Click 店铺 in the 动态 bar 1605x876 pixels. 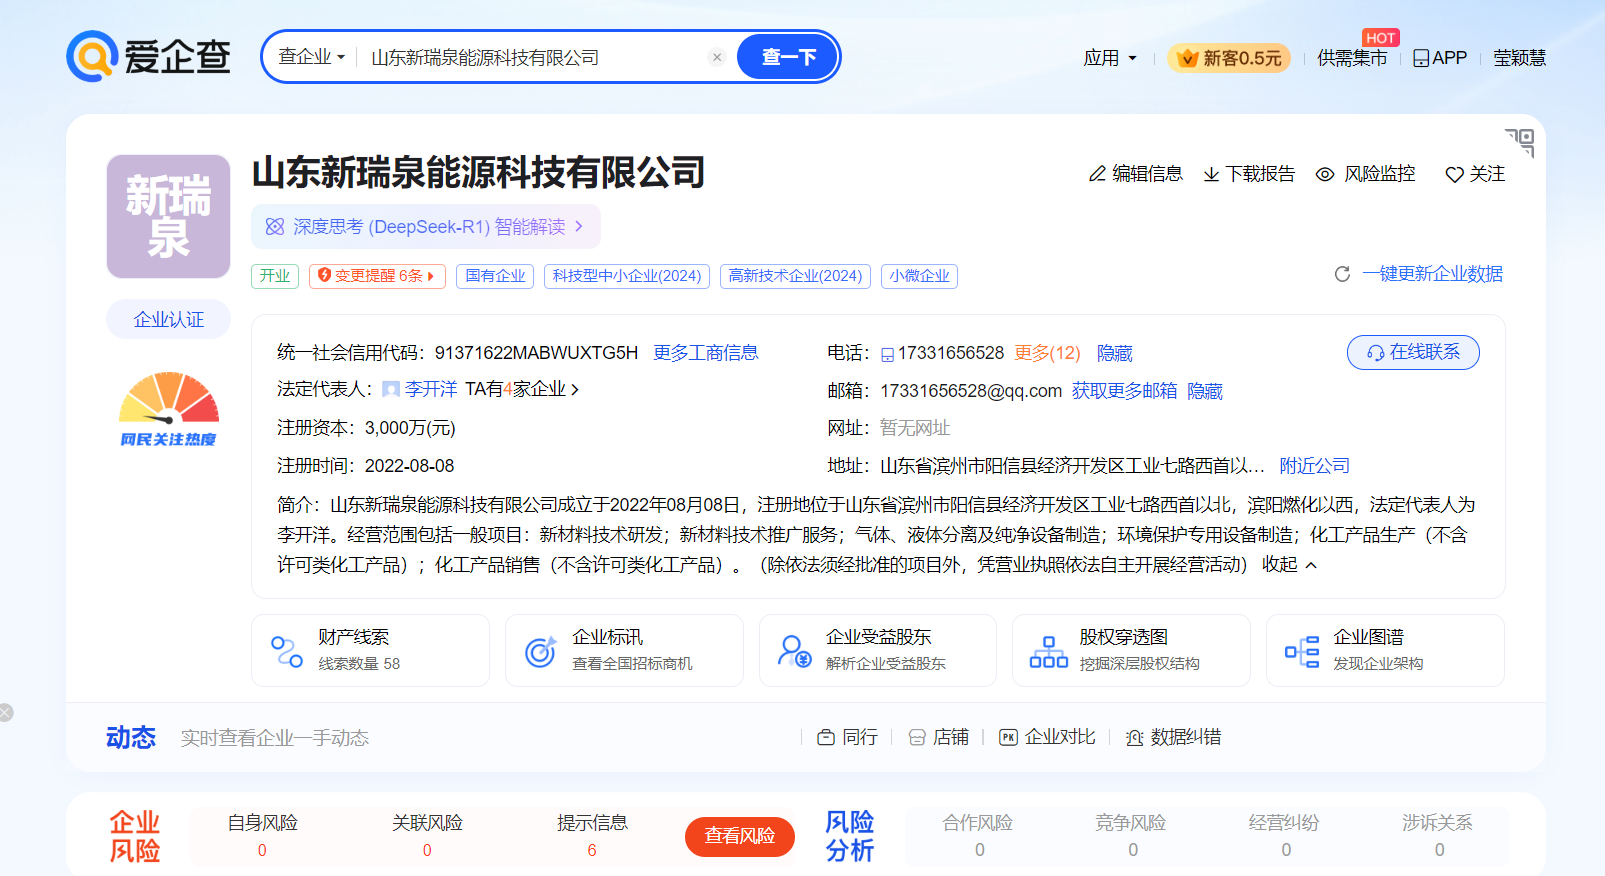pyautogui.click(x=939, y=737)
